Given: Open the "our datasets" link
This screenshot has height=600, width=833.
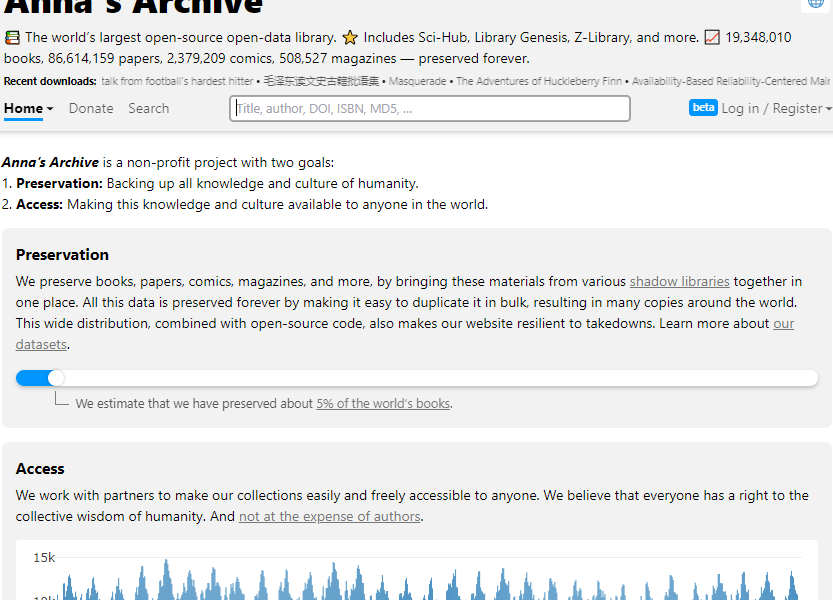Looking at the screenshot, I should [x=783, y=324].
